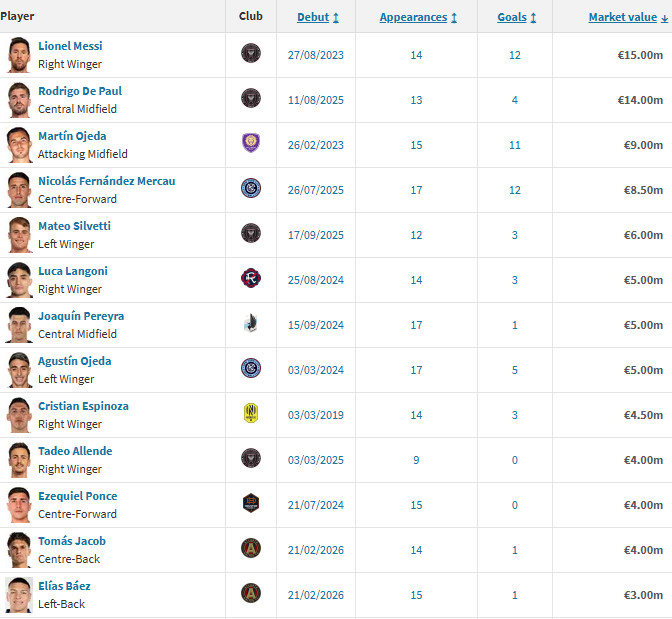Open Joaquín Pereyra's portrait photo
This screenshot has width=672, height=619.
pyautogui.click(x=19, y=325)
